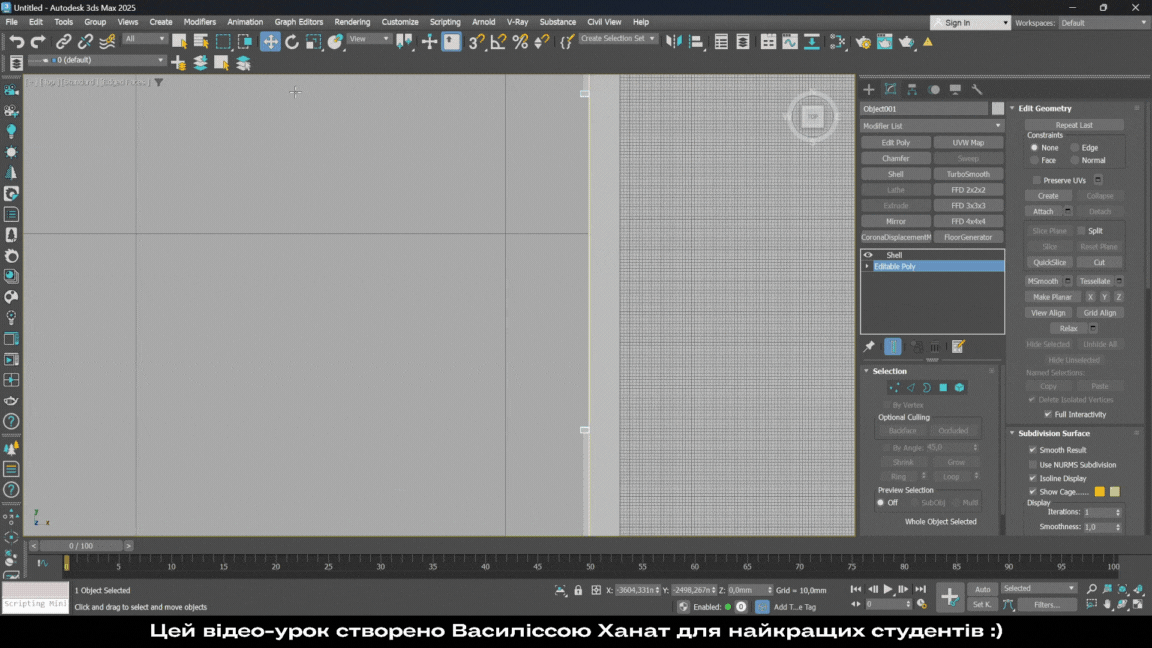
Task: Select Polygon sub-object level icon
Action: pyautogui.click(x=943, y=387)
